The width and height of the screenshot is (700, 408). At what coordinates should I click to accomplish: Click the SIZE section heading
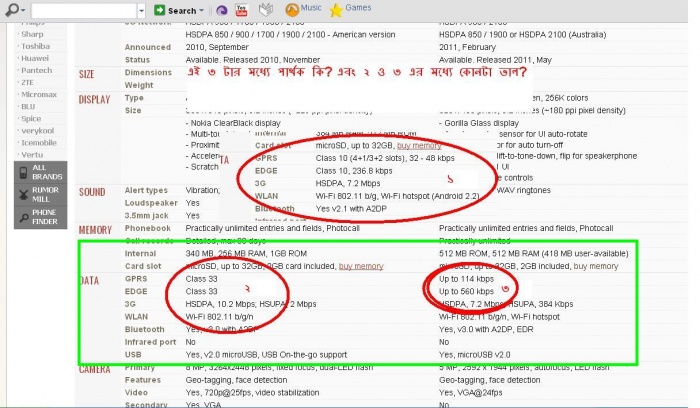coord(87,74)
